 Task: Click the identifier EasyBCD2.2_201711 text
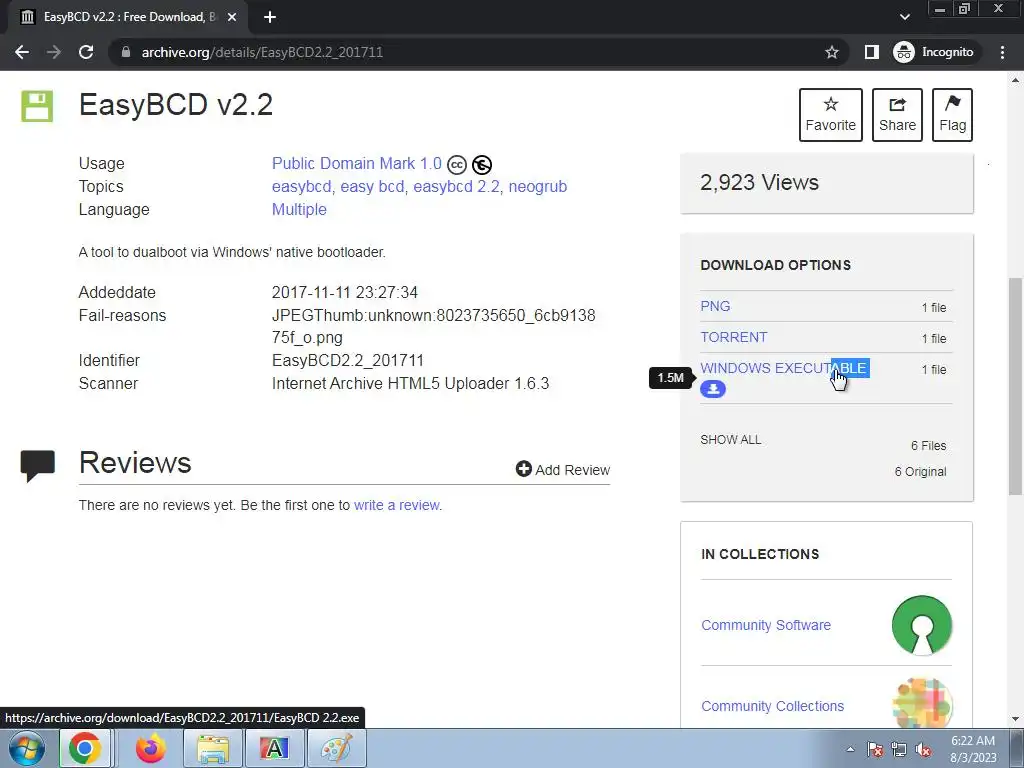pyautogui.click(x=347, y=360)
